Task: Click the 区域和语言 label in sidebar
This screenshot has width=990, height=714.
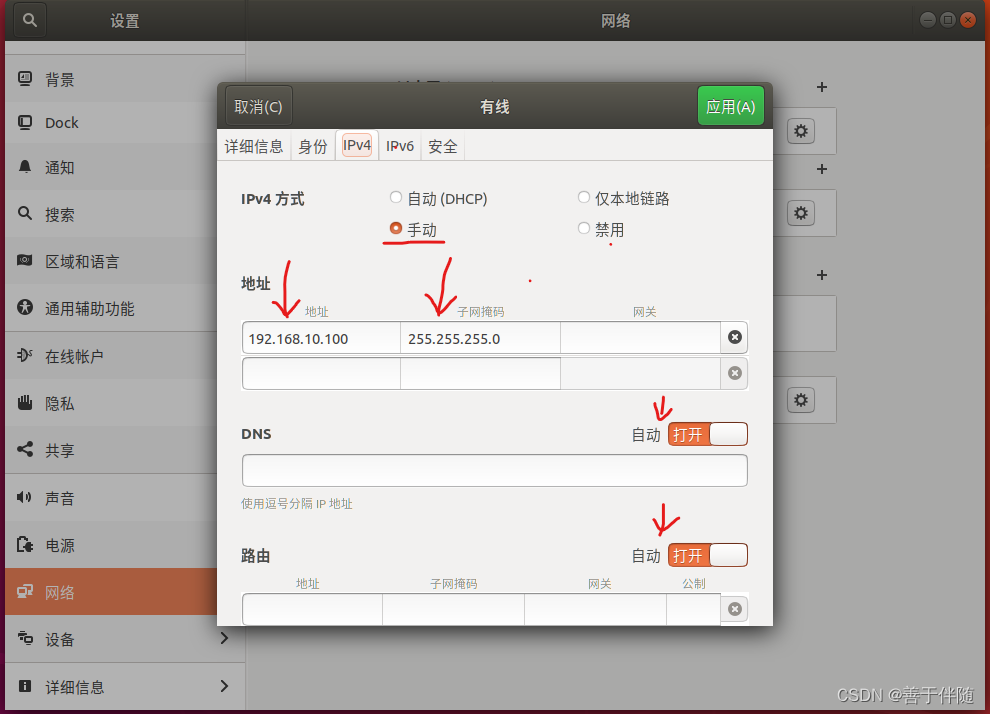Action: pos(82,261)
